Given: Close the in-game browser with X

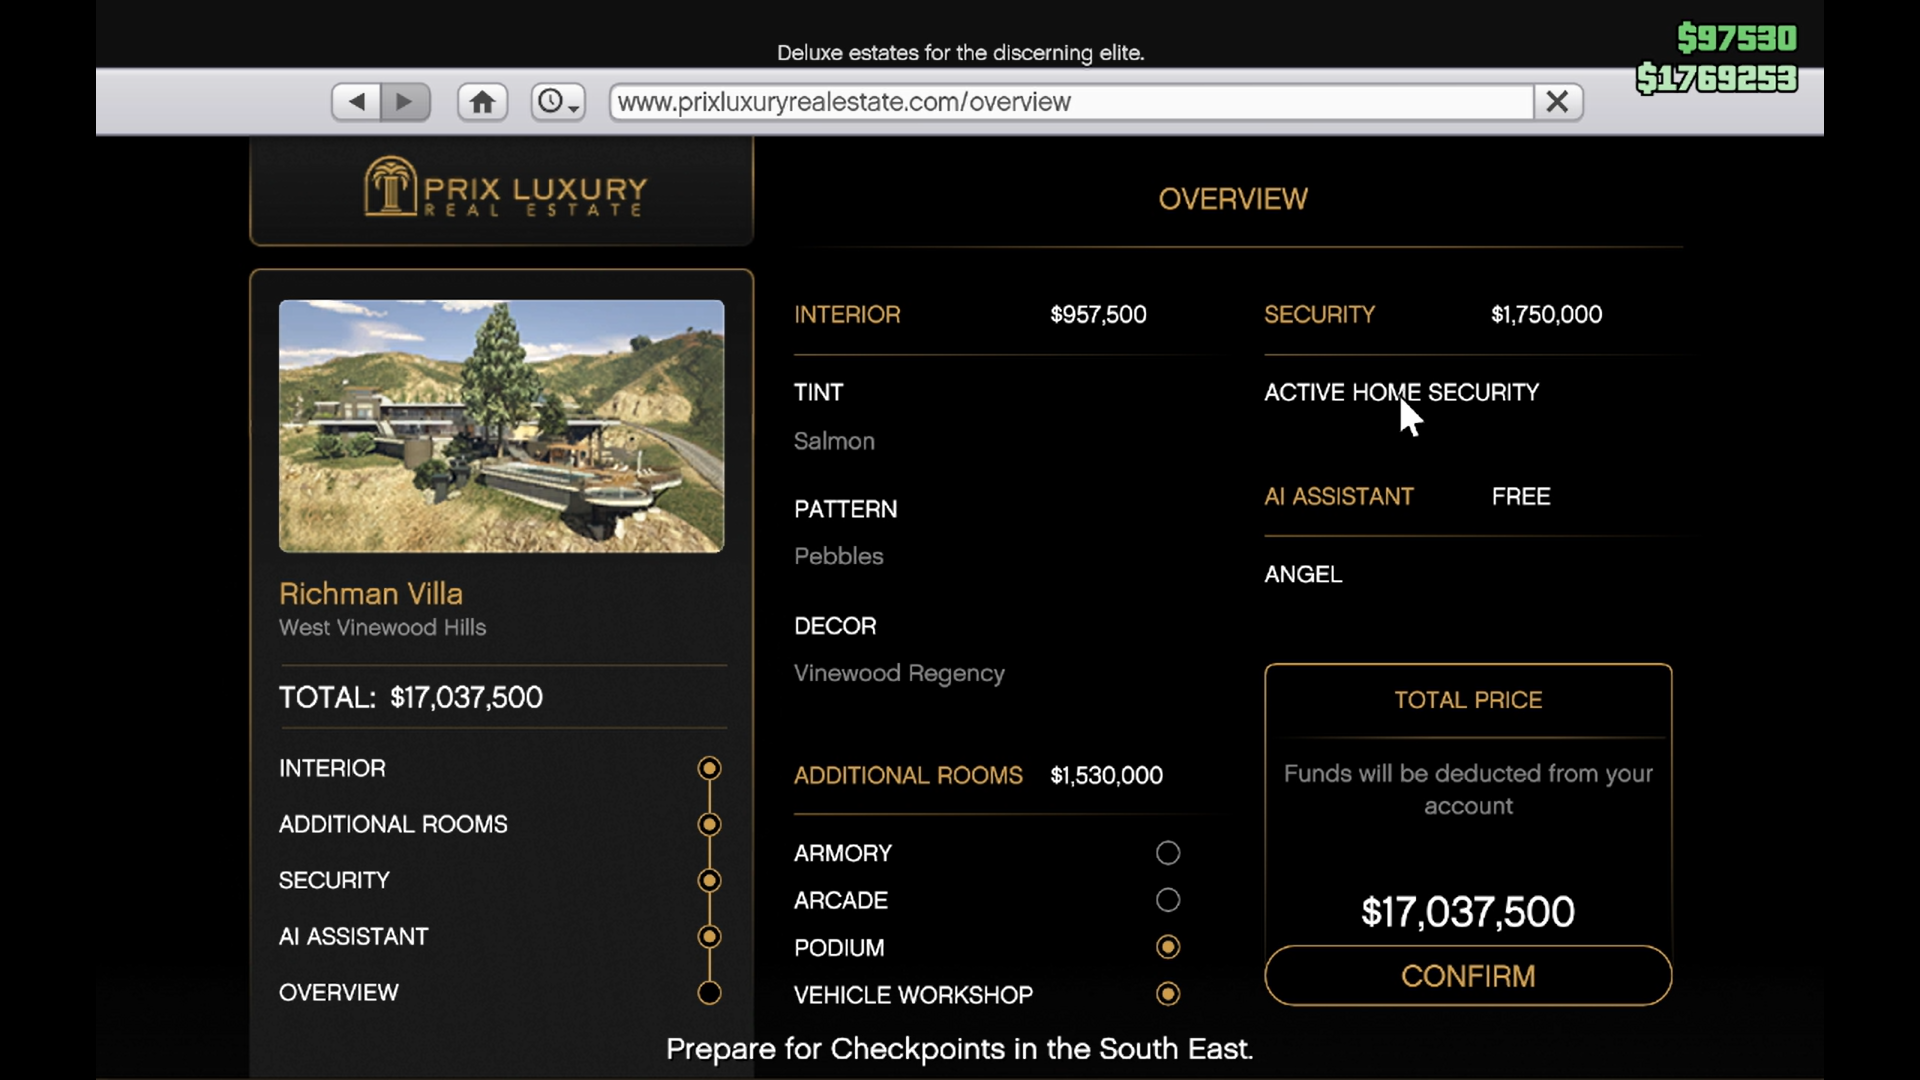Looking at the screenshot, I should pos(1557,102).
